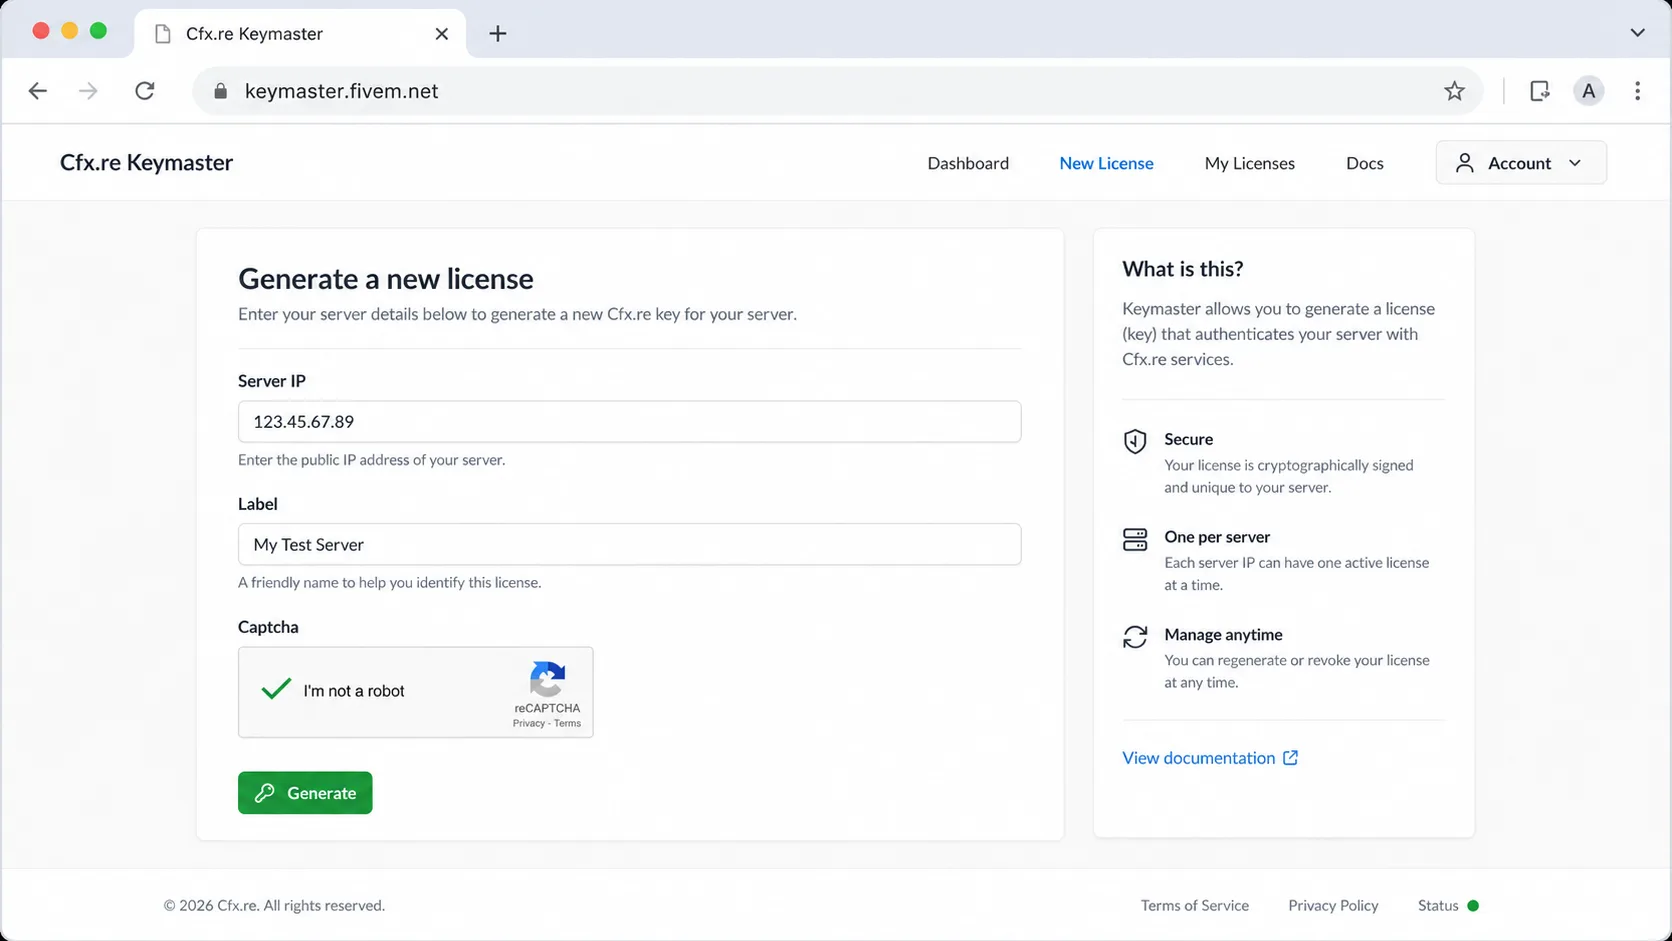The image size is (1672, 941).
Task: Open Terms of Service in footer
Action: click(x=1195, y=906)
